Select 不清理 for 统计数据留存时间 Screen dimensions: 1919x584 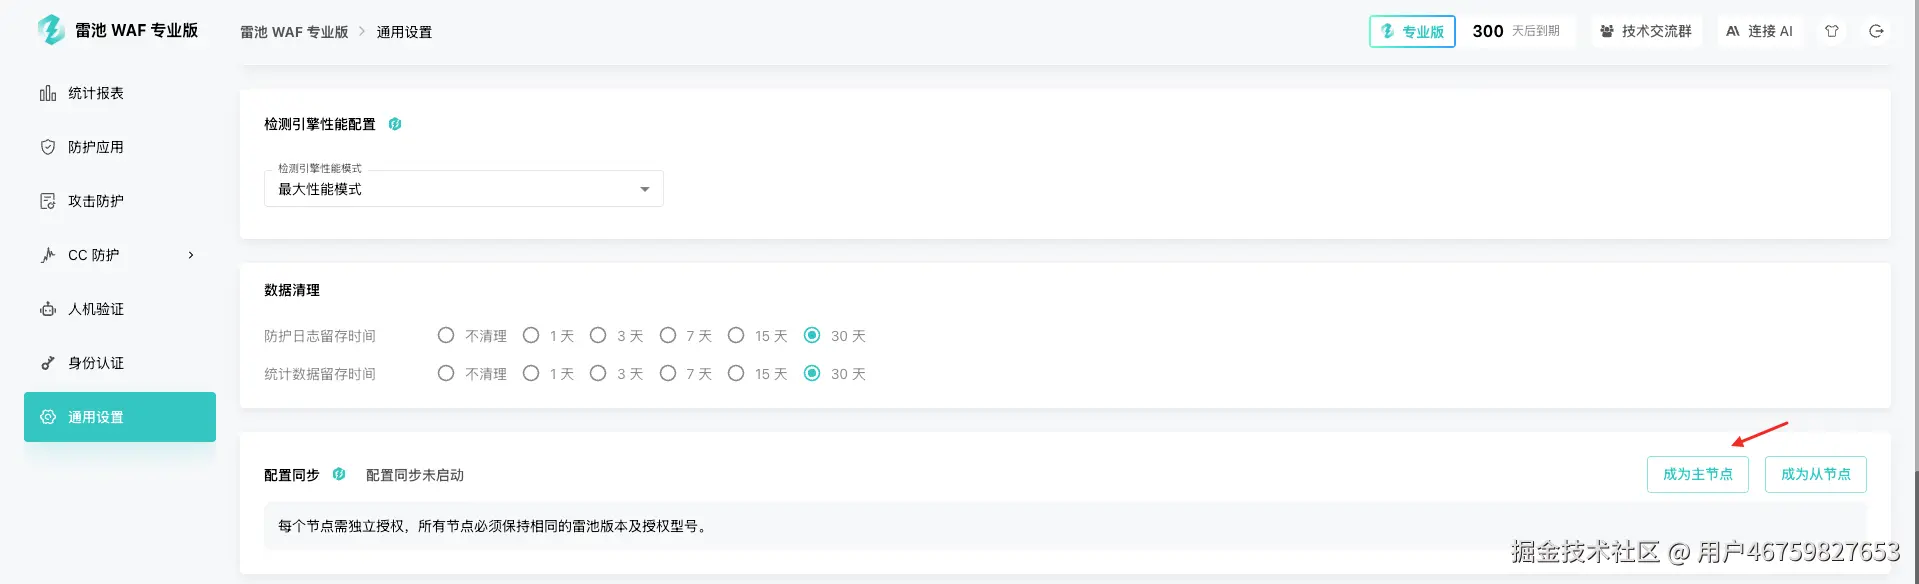tap(446, 374)
